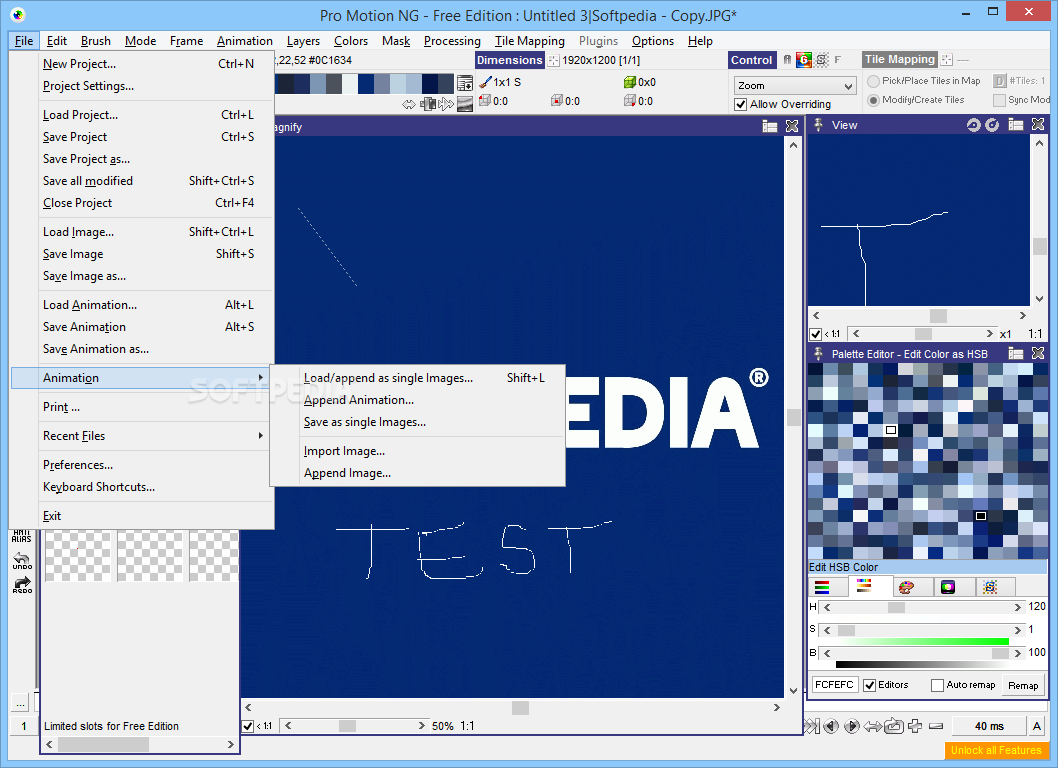Screen dimensions: 1058x768
Task: Click rotate clockwise icon in View panel
Action: click(x=993, y=125)
